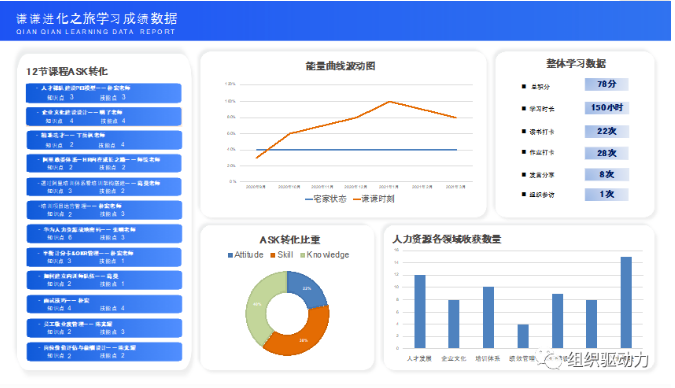Open the last course card in the list

coord(104,352)
